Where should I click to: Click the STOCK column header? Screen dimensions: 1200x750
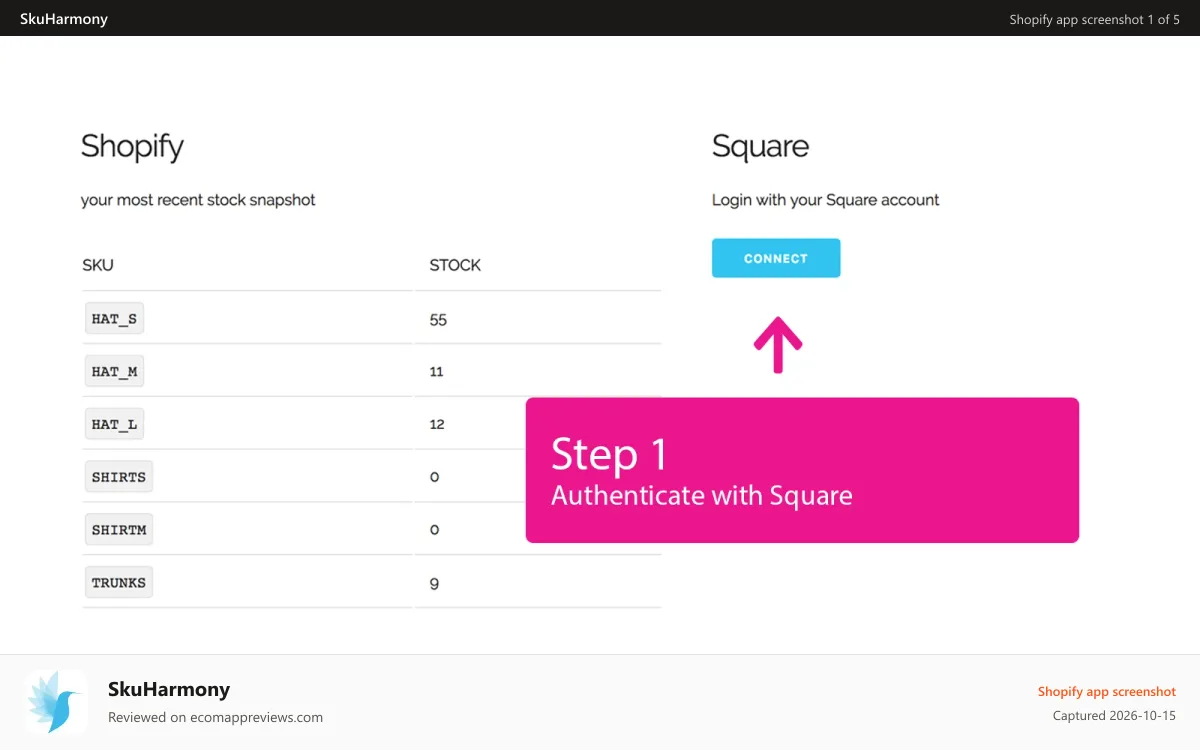(455, 265)
